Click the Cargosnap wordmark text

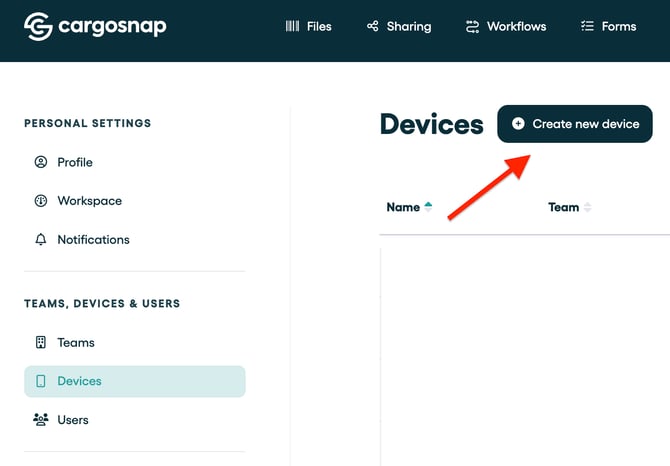[112, 26]
